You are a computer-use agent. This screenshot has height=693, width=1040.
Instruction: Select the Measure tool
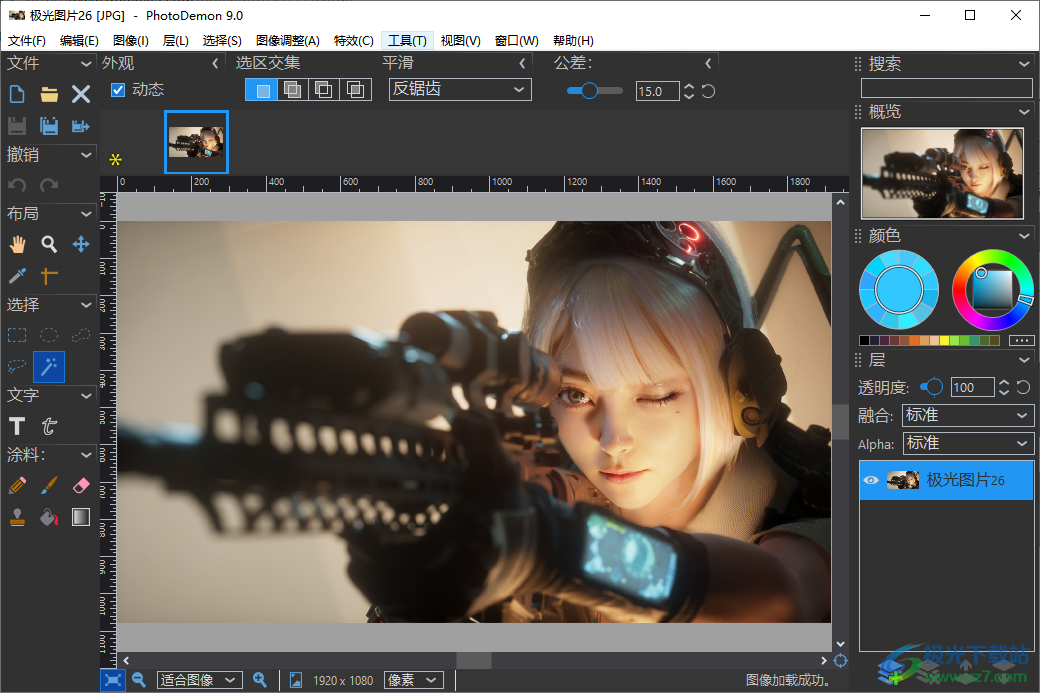(49, 275)
